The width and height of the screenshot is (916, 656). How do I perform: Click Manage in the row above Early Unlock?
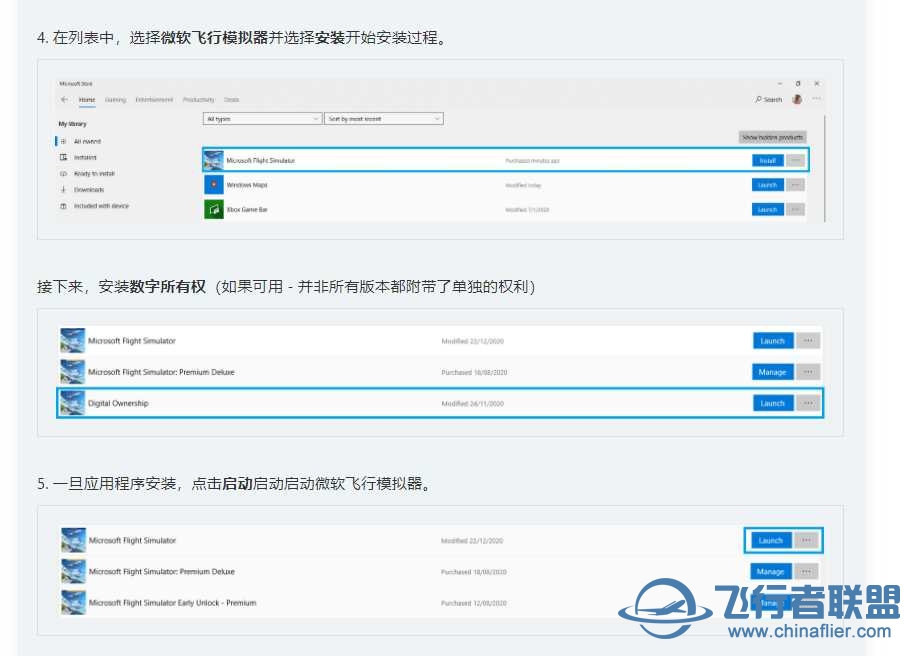(x=771, y=571)
